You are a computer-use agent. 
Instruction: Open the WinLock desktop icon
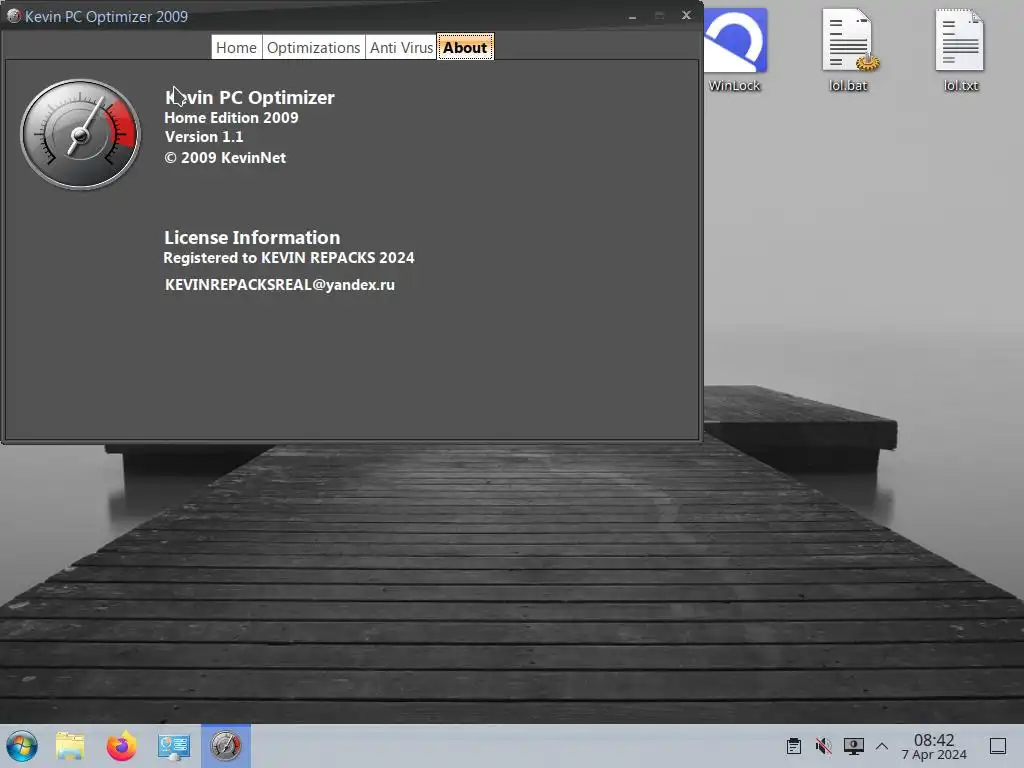point(735,51)
